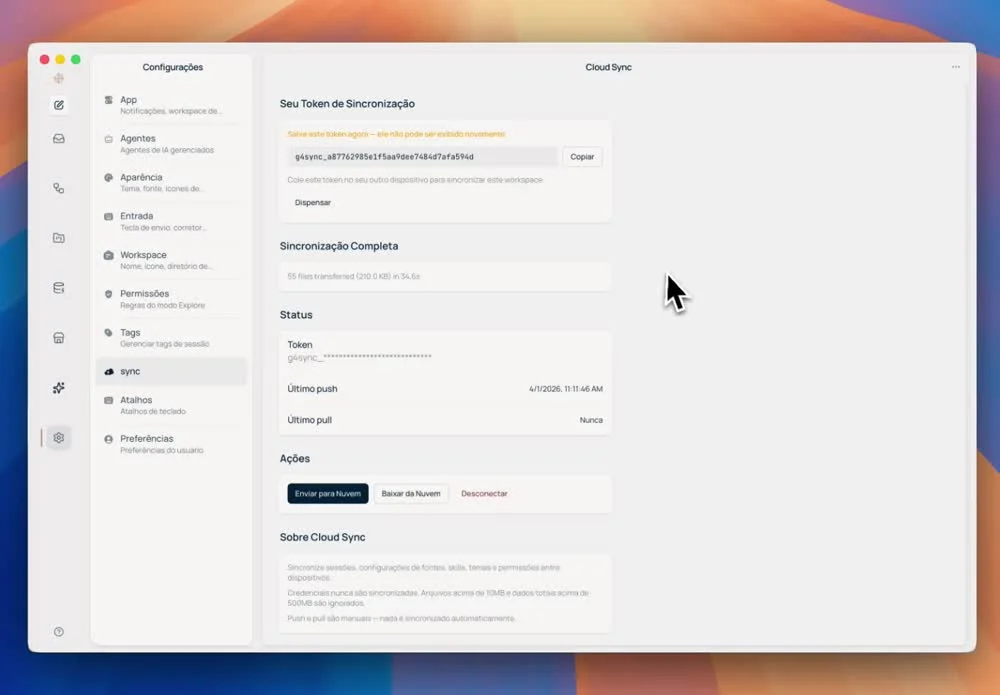Click the 'Credenciais nunca são sincronizadas' note

coord(438,598)
